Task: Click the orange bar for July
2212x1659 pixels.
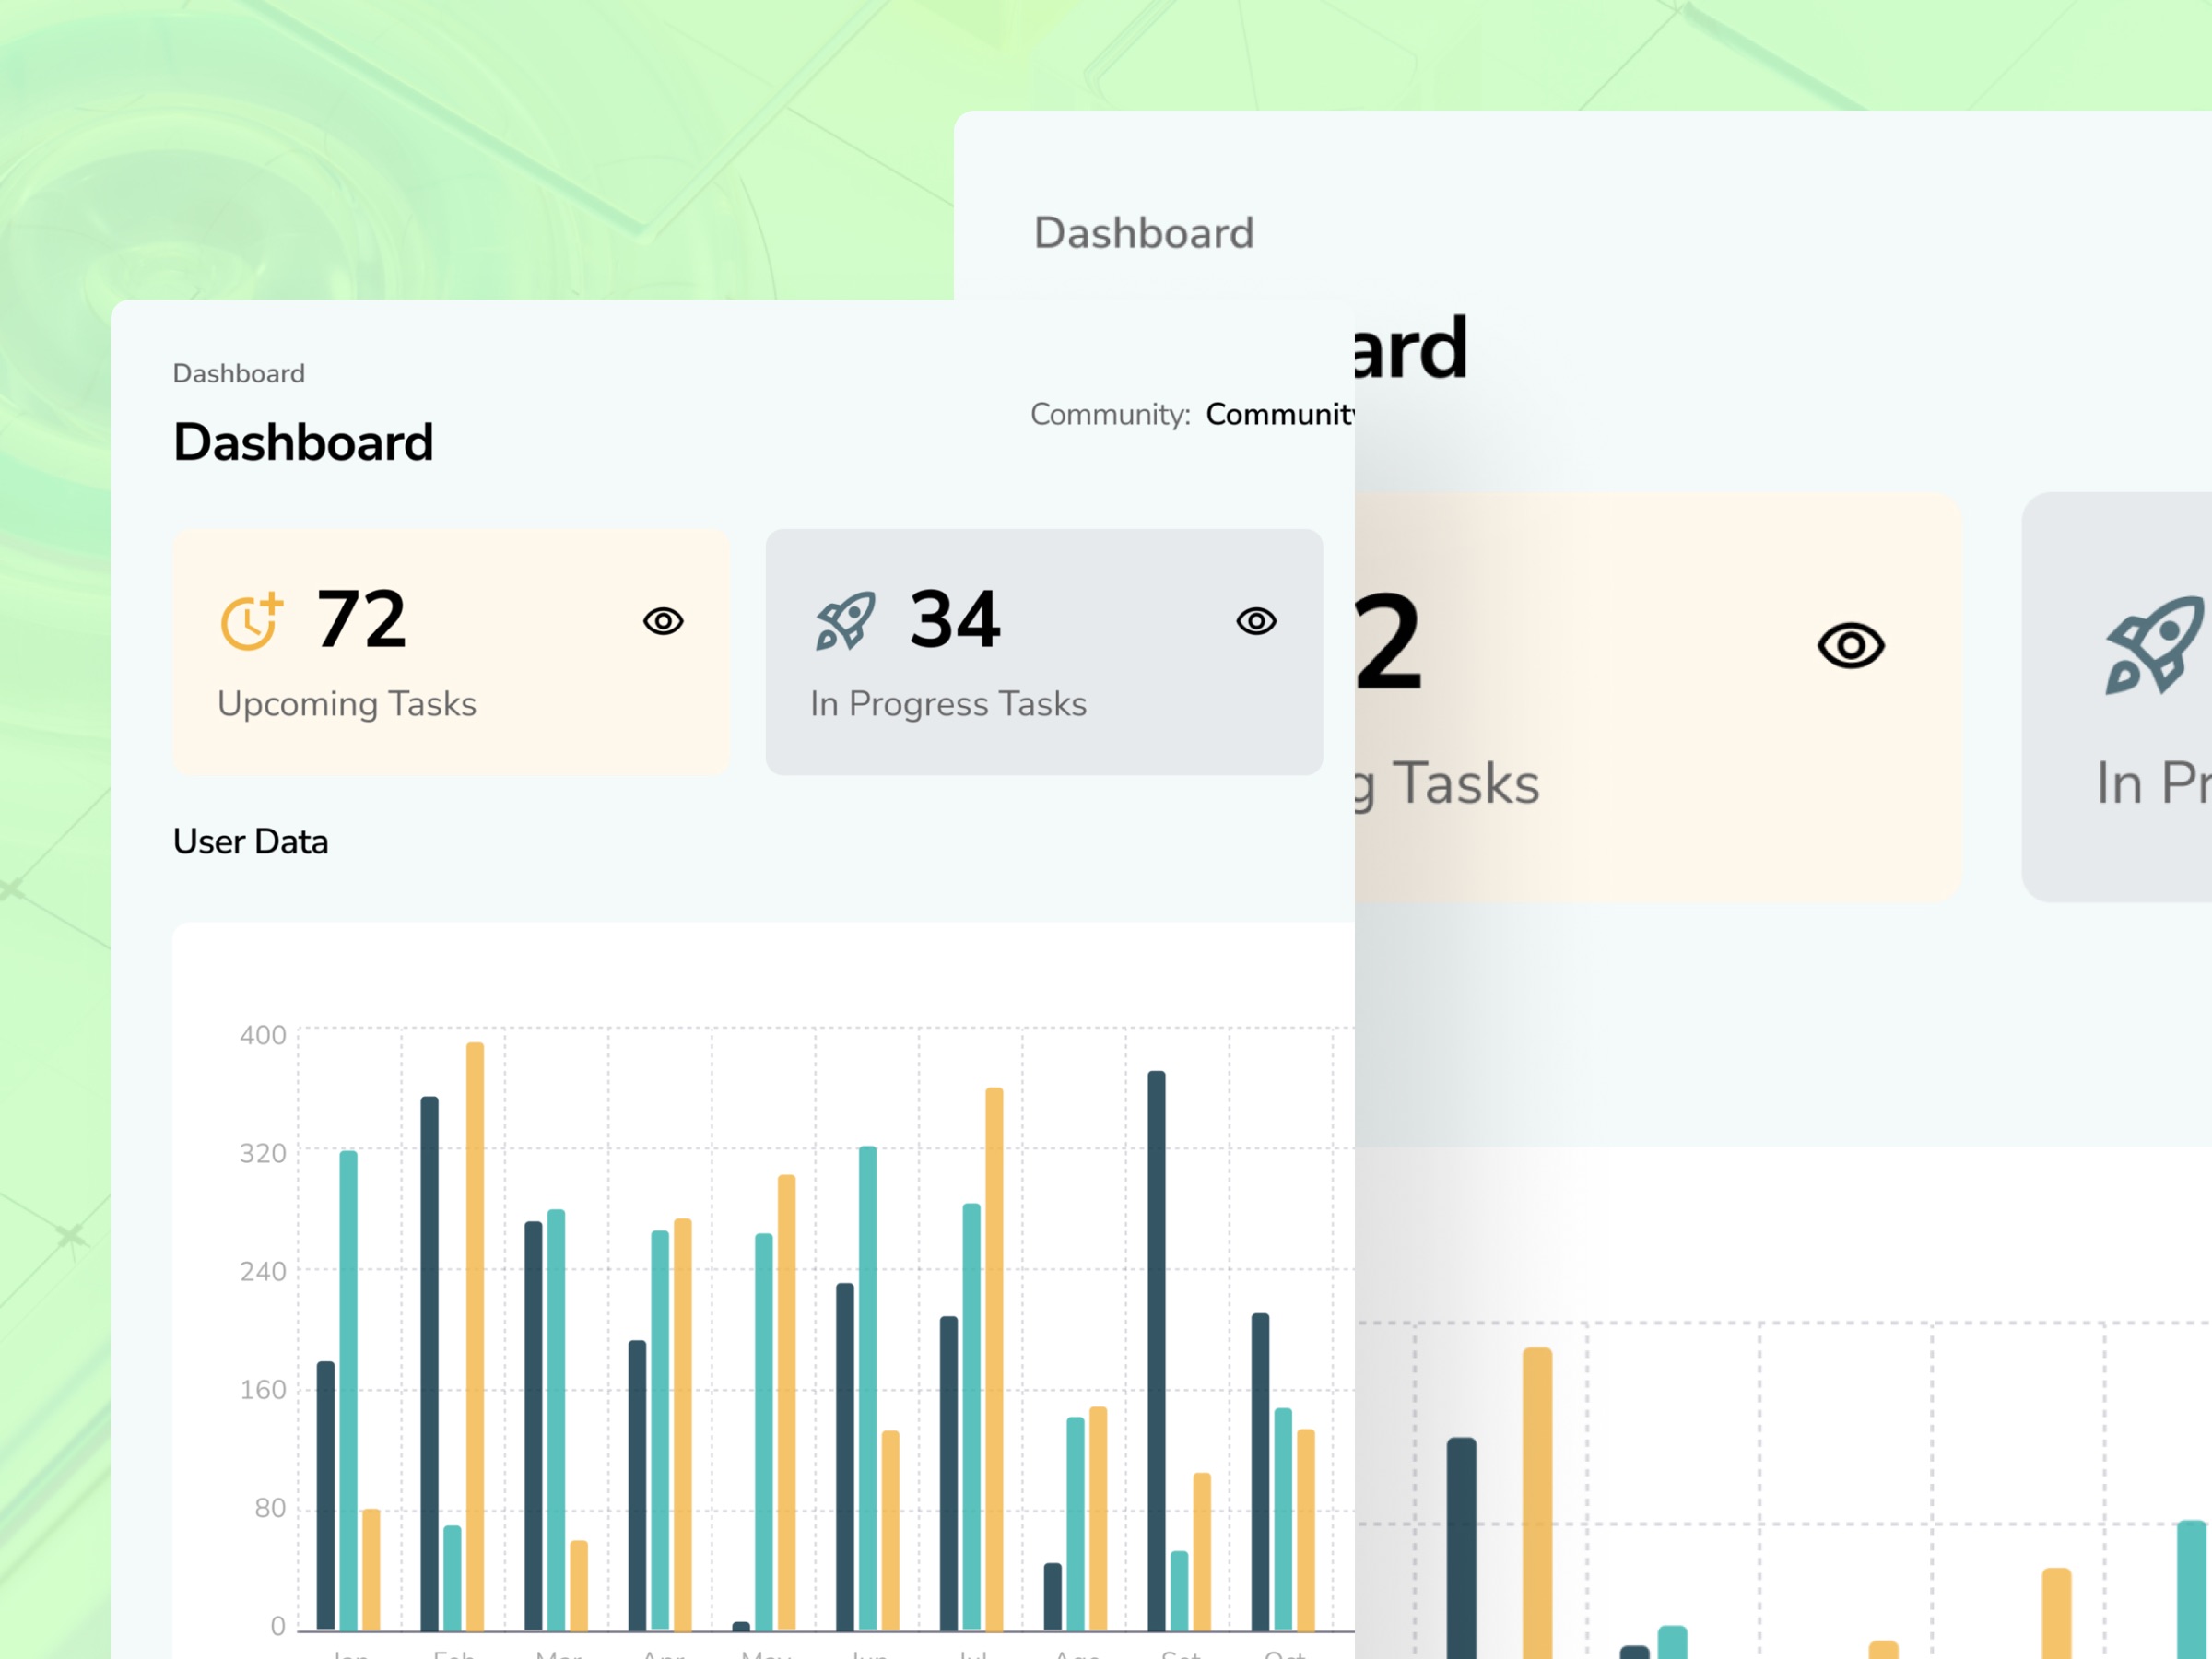Action: [x=994, y=1359]
